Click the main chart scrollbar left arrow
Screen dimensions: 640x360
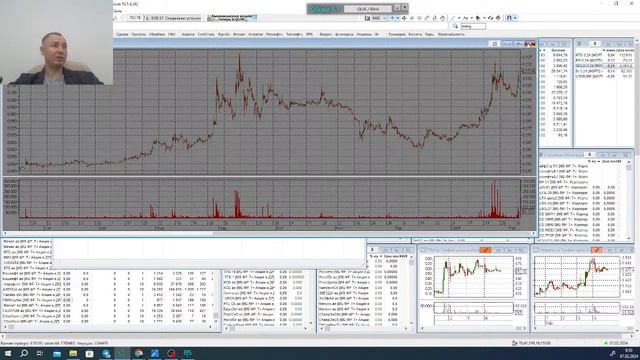click(x=5, y=233)
